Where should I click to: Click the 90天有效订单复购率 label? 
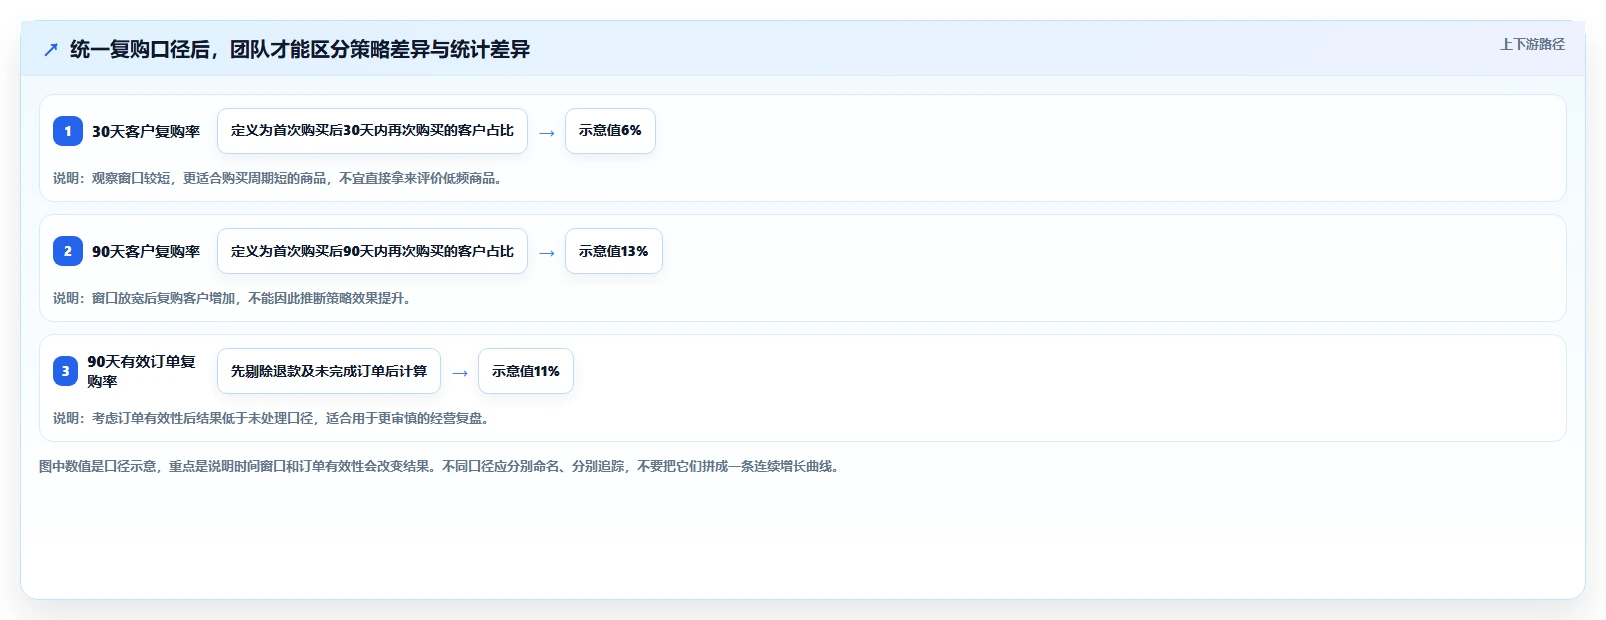(x=141, y=371)
